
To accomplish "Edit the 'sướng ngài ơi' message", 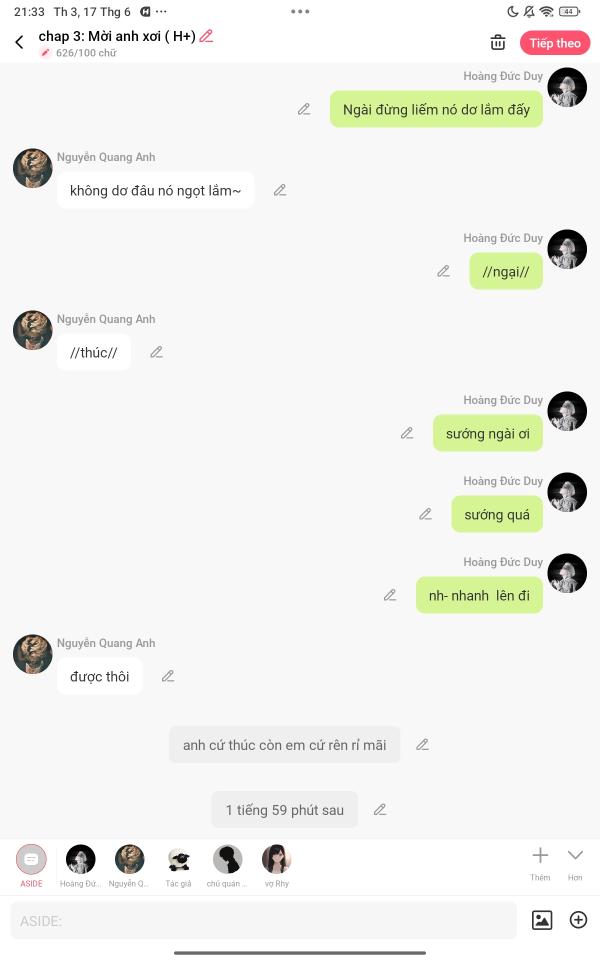I will [x=407, y=433].
